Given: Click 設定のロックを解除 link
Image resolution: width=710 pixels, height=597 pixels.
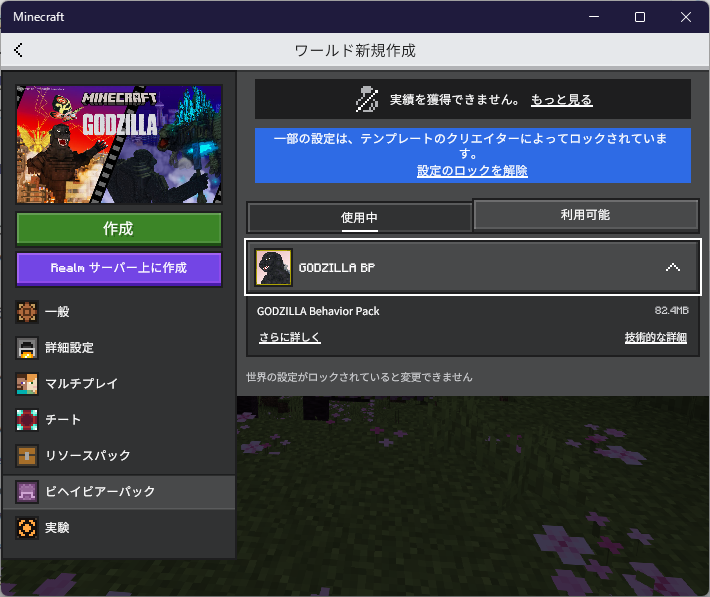Looking at the screenshot, I should [472, 171].
